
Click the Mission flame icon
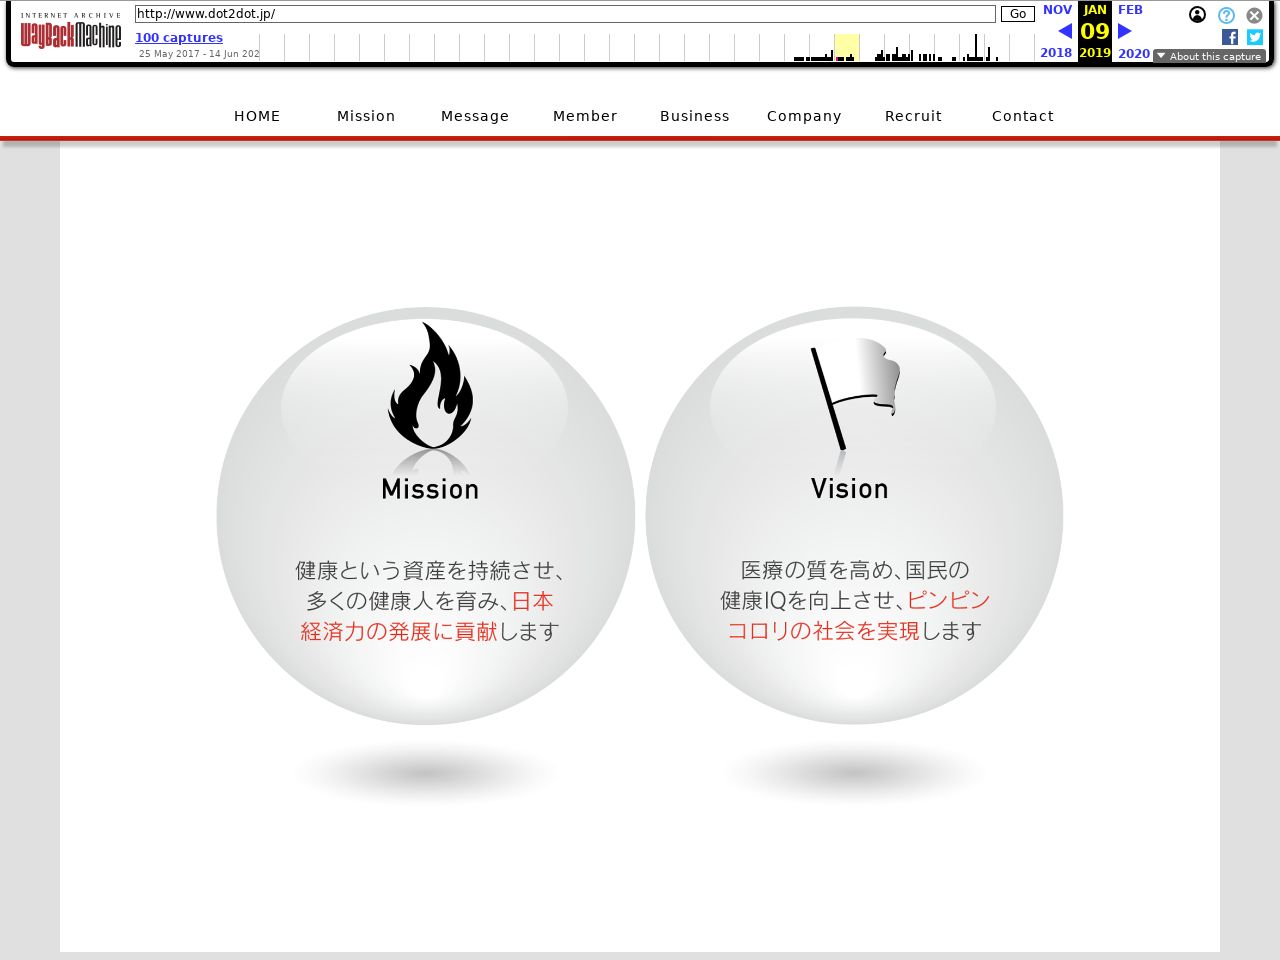coord(430,385)
